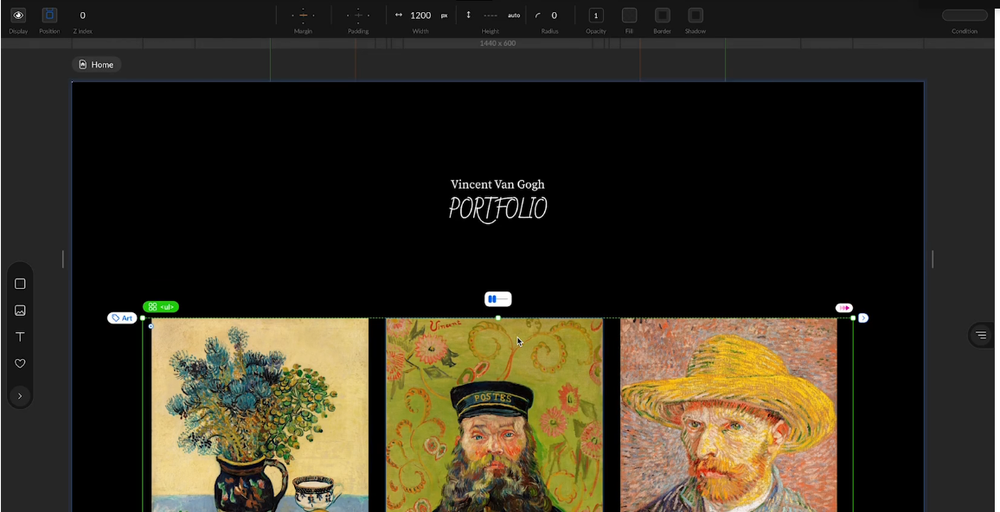This screenshot has width=1000, height=512.
Task: Click the height arrows icon
Action: pos(468,15)
